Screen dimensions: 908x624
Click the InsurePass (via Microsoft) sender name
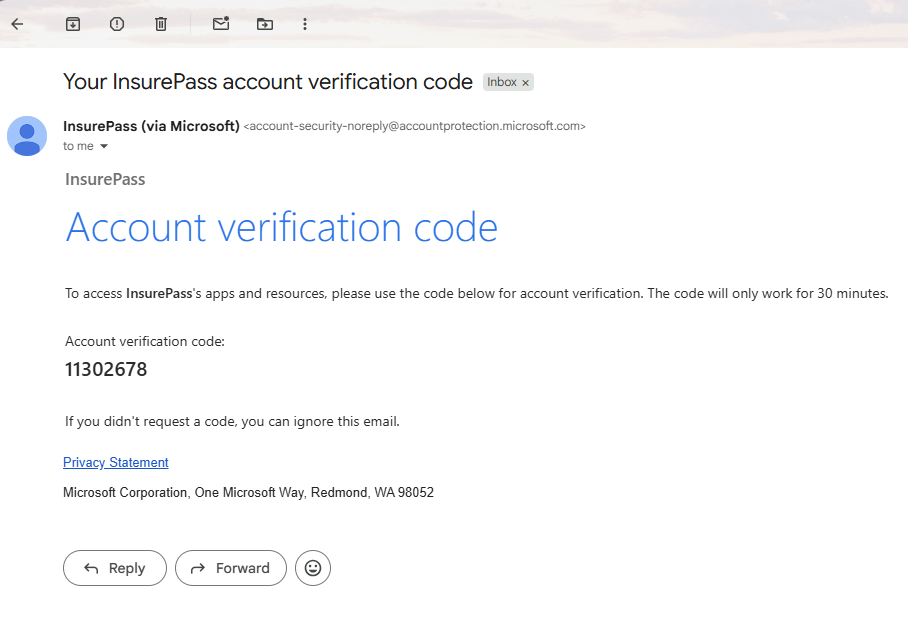[151, 126]
